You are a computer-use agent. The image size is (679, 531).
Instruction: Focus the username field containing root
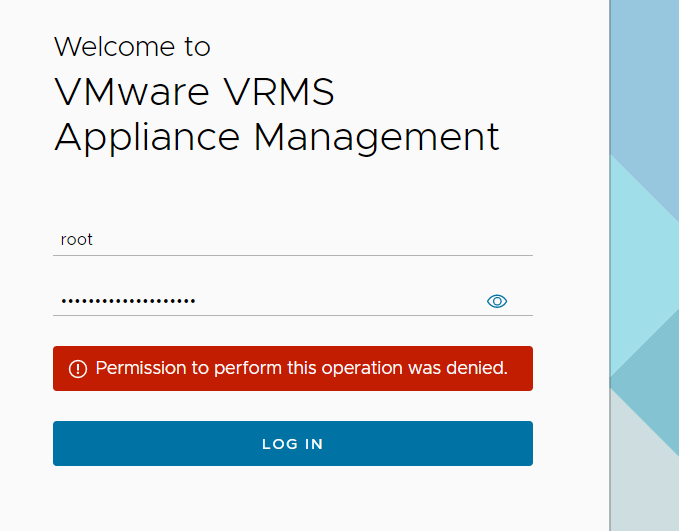tap(292, 240)
